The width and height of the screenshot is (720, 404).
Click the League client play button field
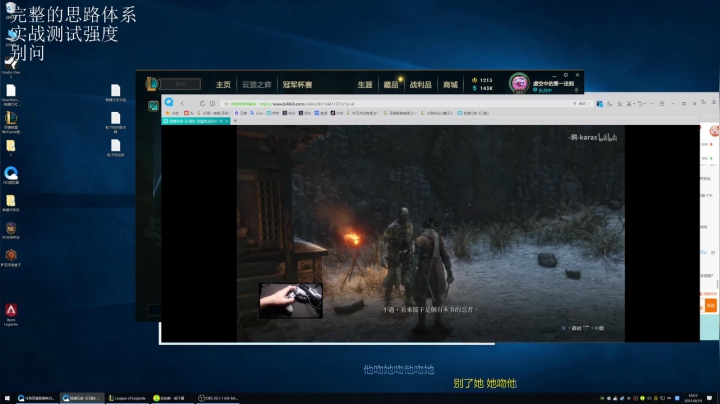(x=180, y=84)
